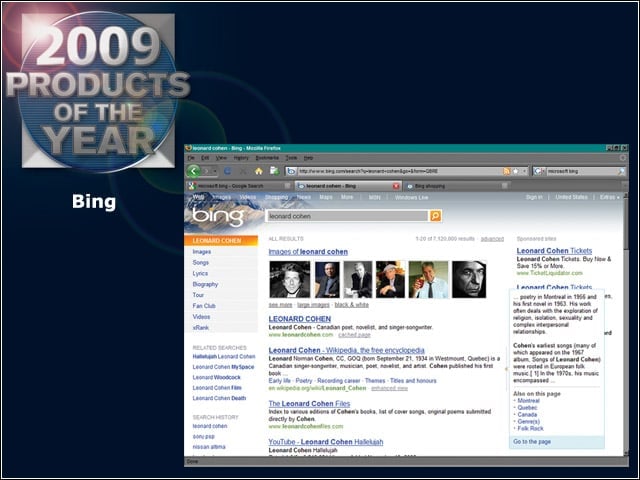Open The Leonard Cohen Files result

(309, 403)
